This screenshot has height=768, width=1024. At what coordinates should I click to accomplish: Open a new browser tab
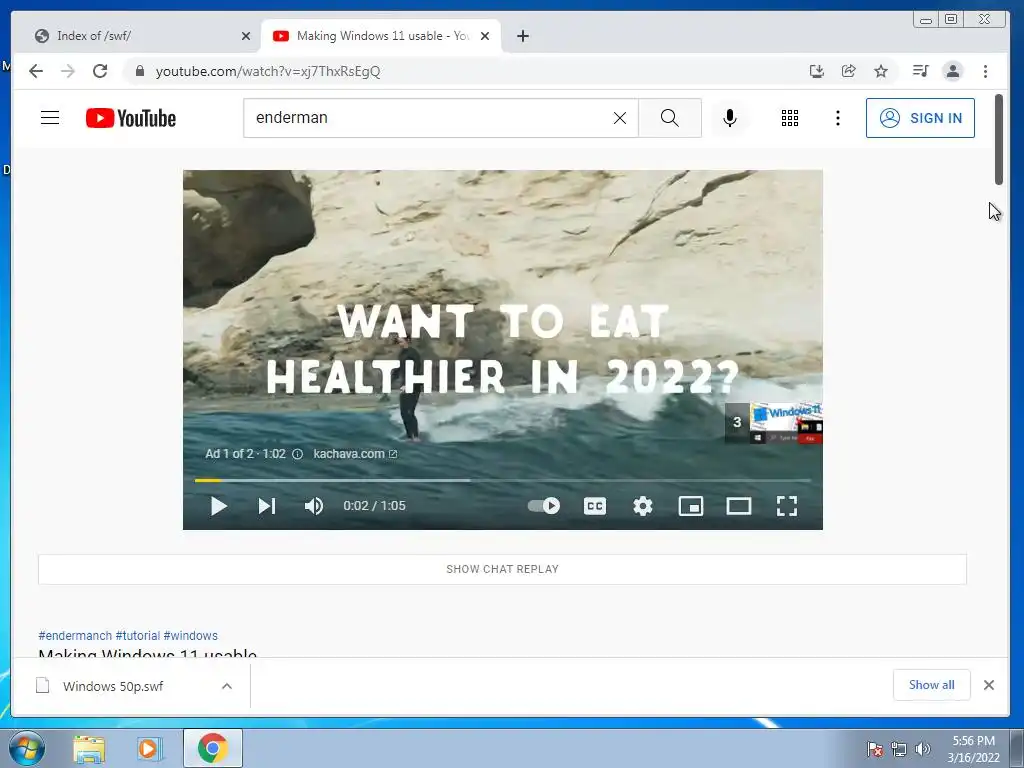[522, 36]
